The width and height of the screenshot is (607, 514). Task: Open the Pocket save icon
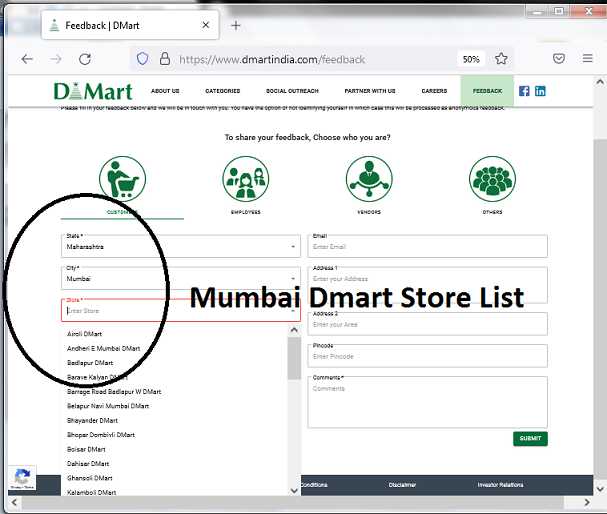(559, 58)
